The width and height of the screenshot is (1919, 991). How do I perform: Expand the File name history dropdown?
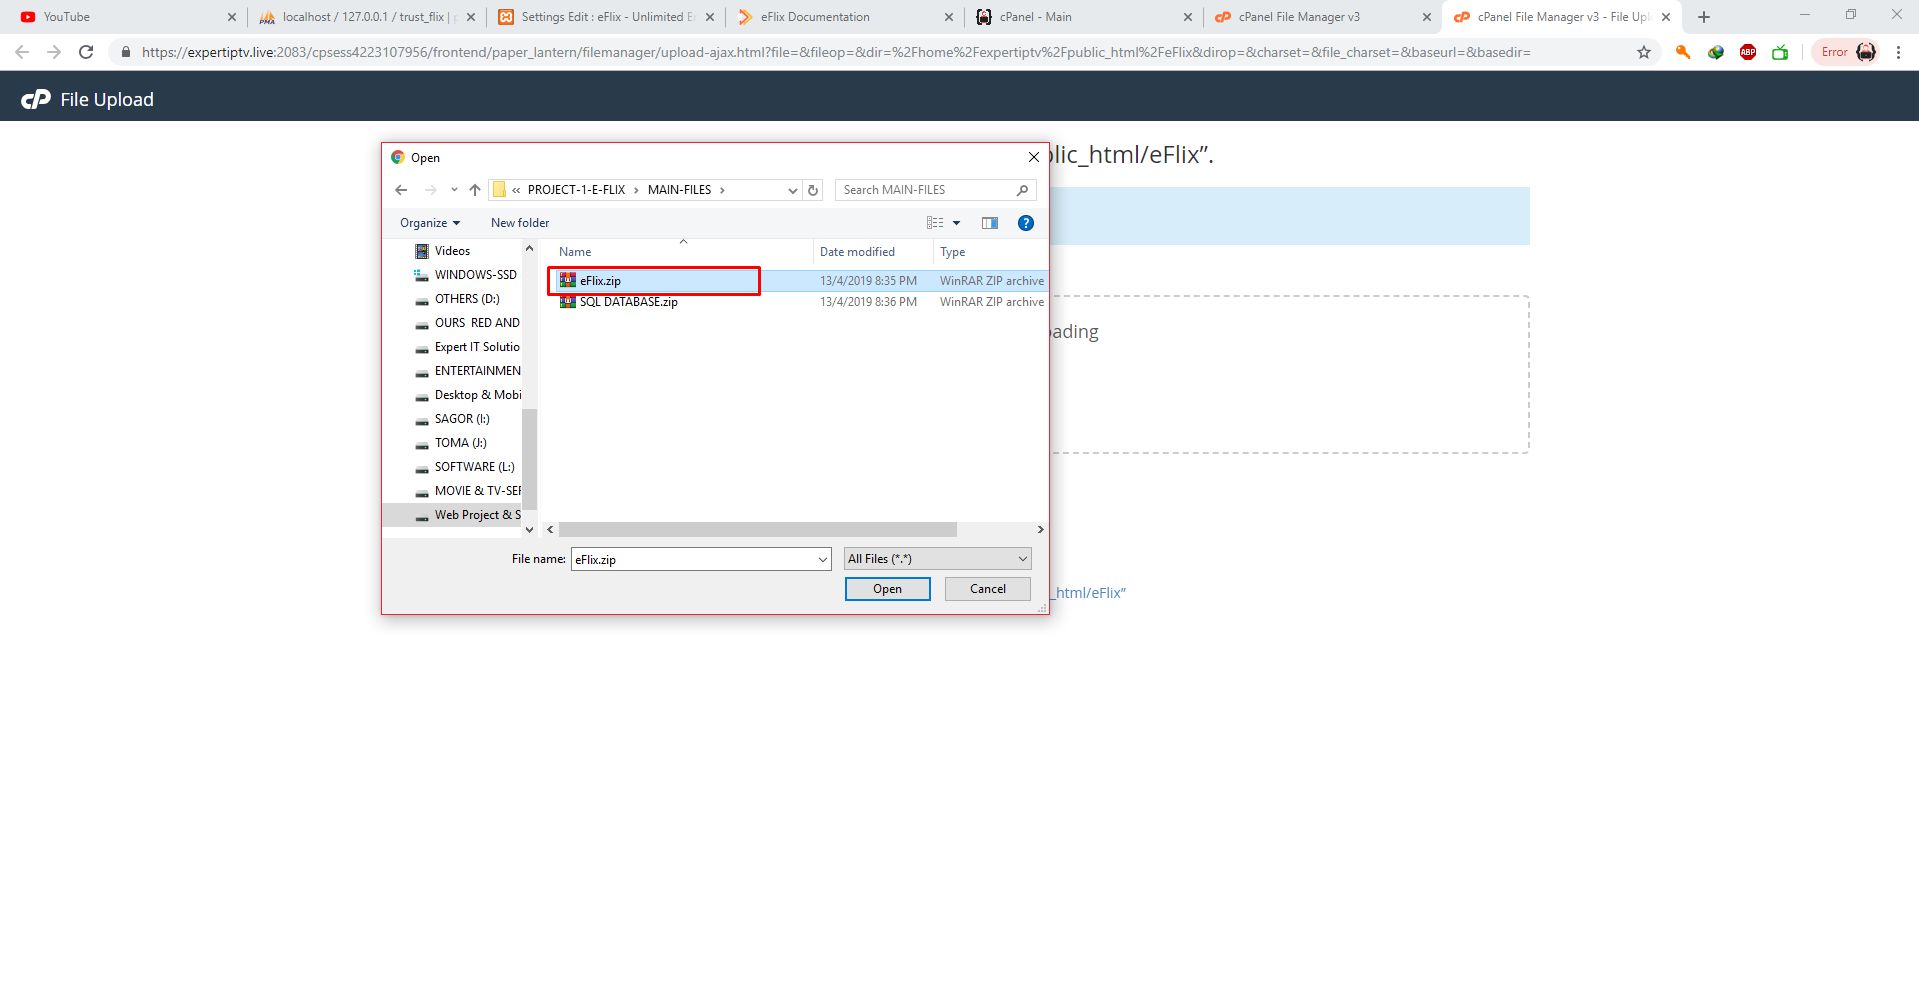pos(823,560)
